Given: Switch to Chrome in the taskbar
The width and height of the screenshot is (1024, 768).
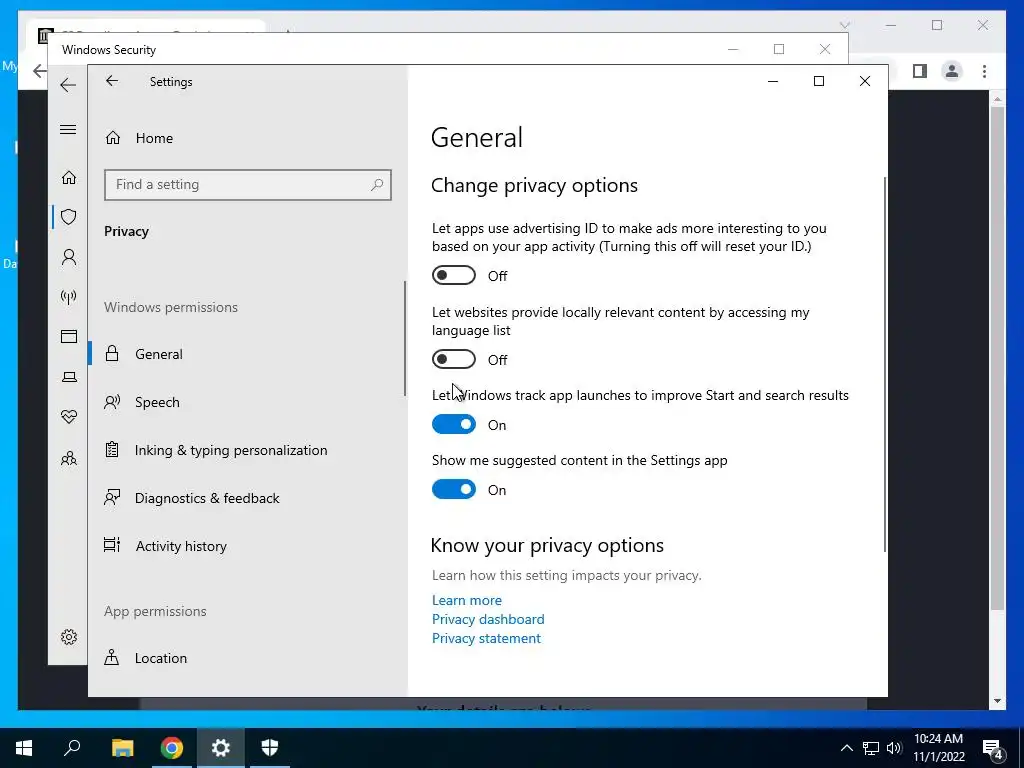Looking at the screenshot, I should (x=172, y=748).
